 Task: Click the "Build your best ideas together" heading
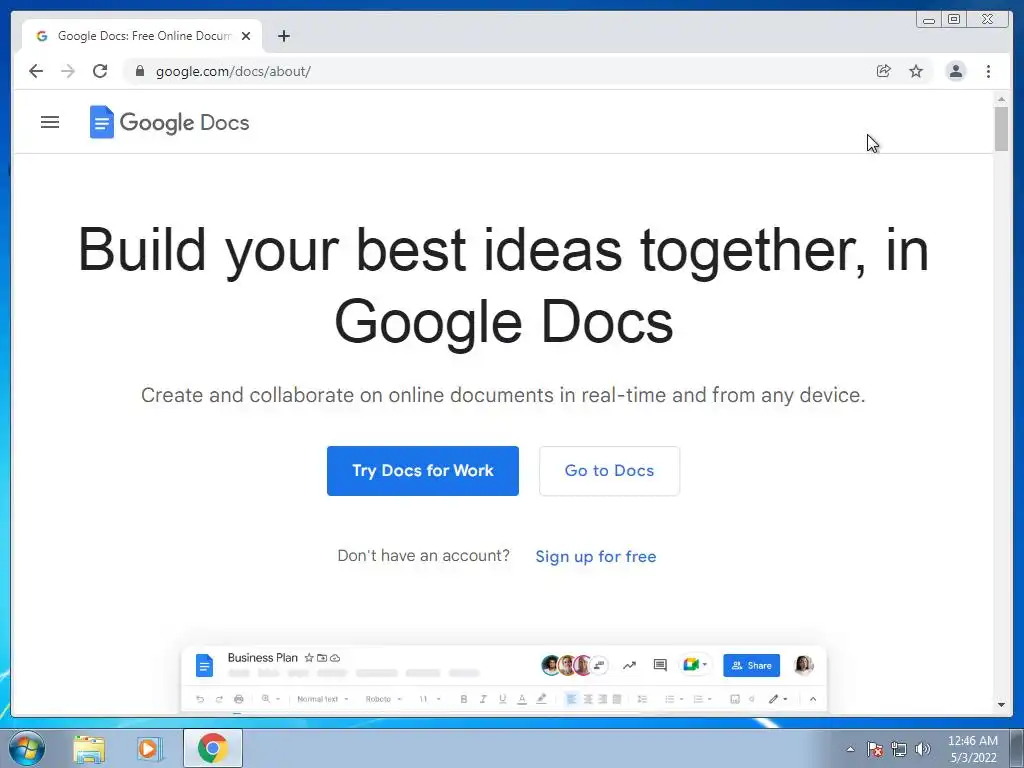point(504,285)
